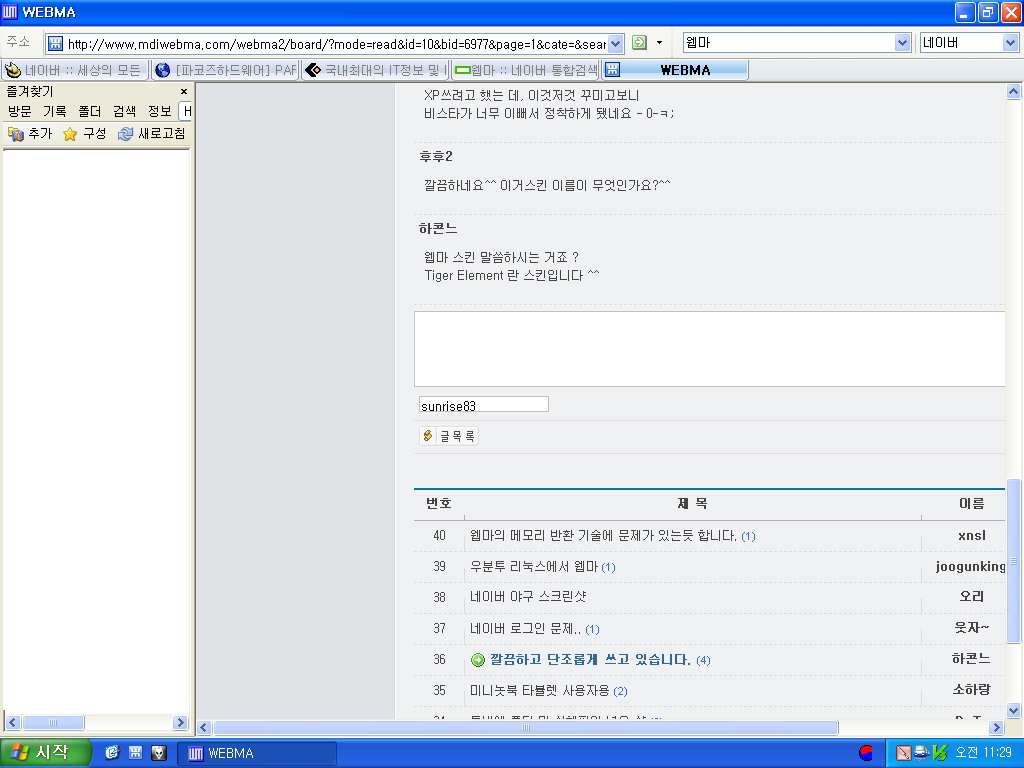Screen dimensions: 1024x768
Task: Click the comment text area box
Action: (709, 348)
